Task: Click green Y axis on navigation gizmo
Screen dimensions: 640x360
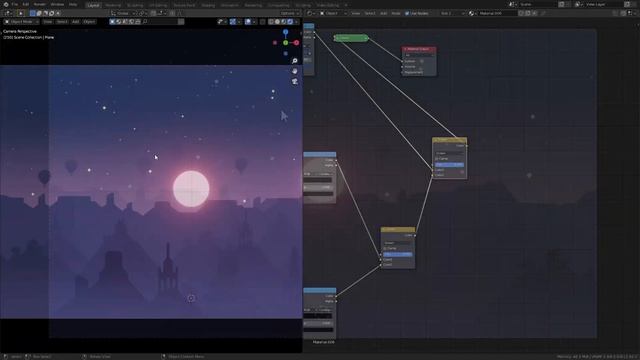Action: pos(286,42)
